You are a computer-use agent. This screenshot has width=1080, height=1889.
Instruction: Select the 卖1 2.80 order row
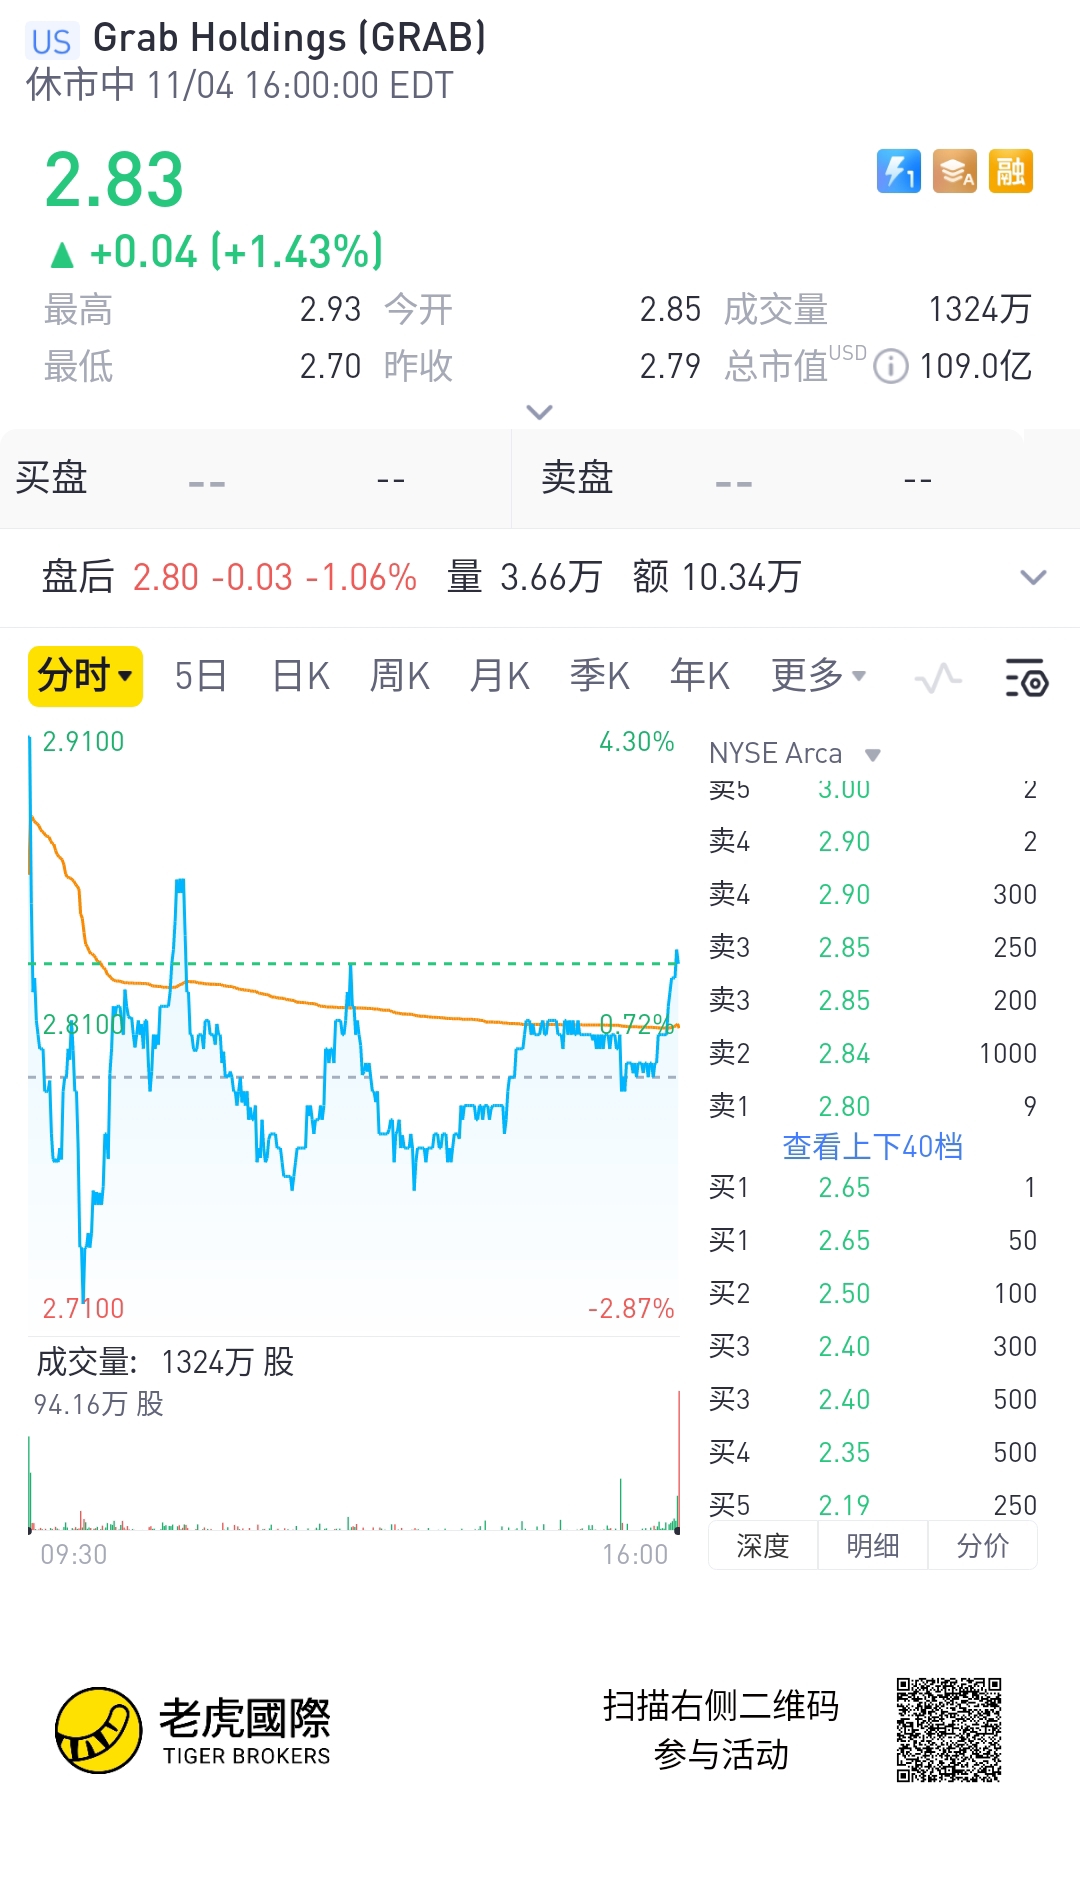(x=872, y=1106)
